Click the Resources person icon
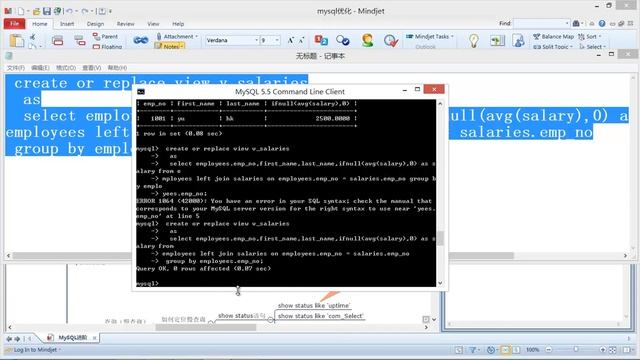This screenshot has height=360, width=640. click(367, 40)
